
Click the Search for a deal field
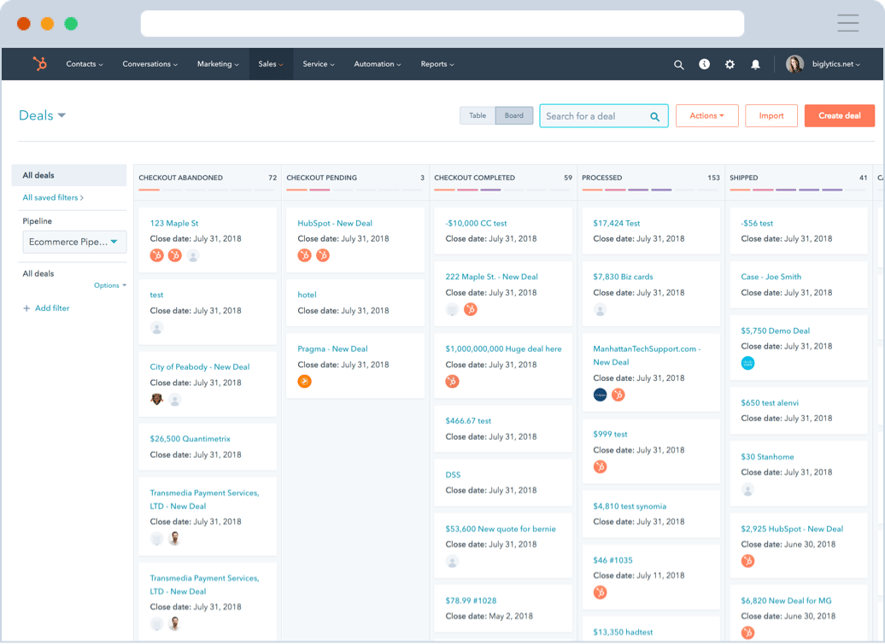point(604,116)
